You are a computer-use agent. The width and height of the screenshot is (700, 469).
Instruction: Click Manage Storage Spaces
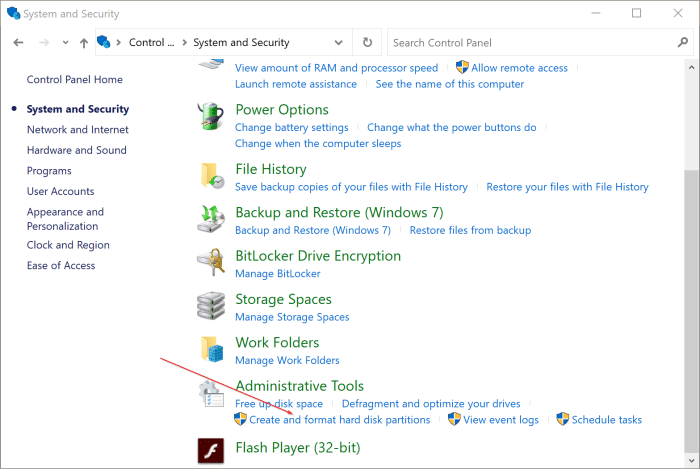tap(292, 317)
